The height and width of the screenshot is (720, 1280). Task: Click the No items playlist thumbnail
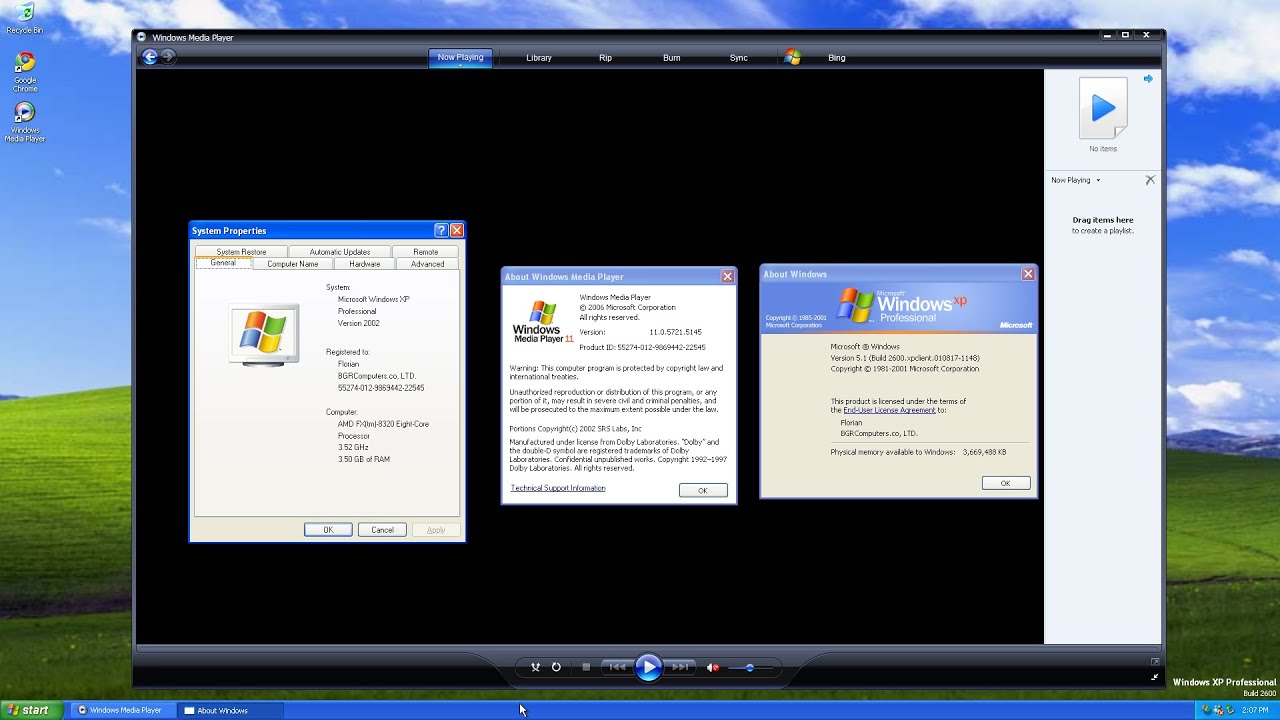(1103, 108)
